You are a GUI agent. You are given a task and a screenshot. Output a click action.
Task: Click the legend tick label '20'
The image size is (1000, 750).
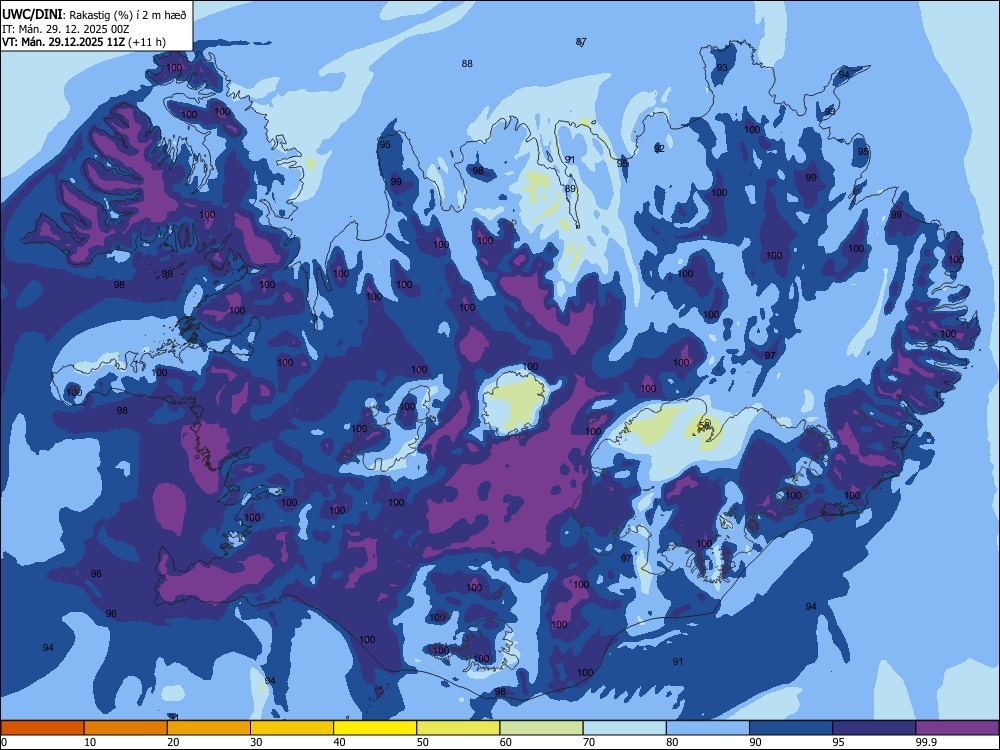[x=173, y=742]
